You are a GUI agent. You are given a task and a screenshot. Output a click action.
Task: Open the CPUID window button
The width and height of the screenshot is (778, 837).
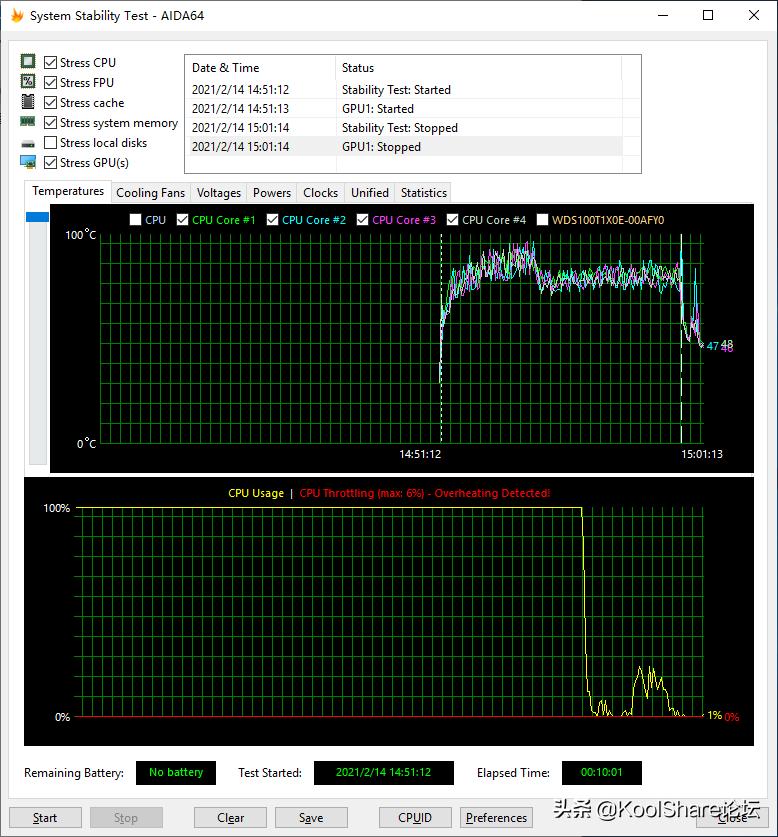point(414,817)
